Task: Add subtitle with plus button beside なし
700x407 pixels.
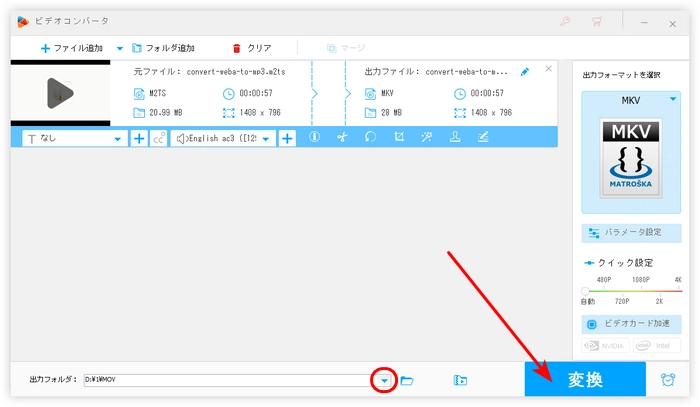Action: [x=139, y=139]
